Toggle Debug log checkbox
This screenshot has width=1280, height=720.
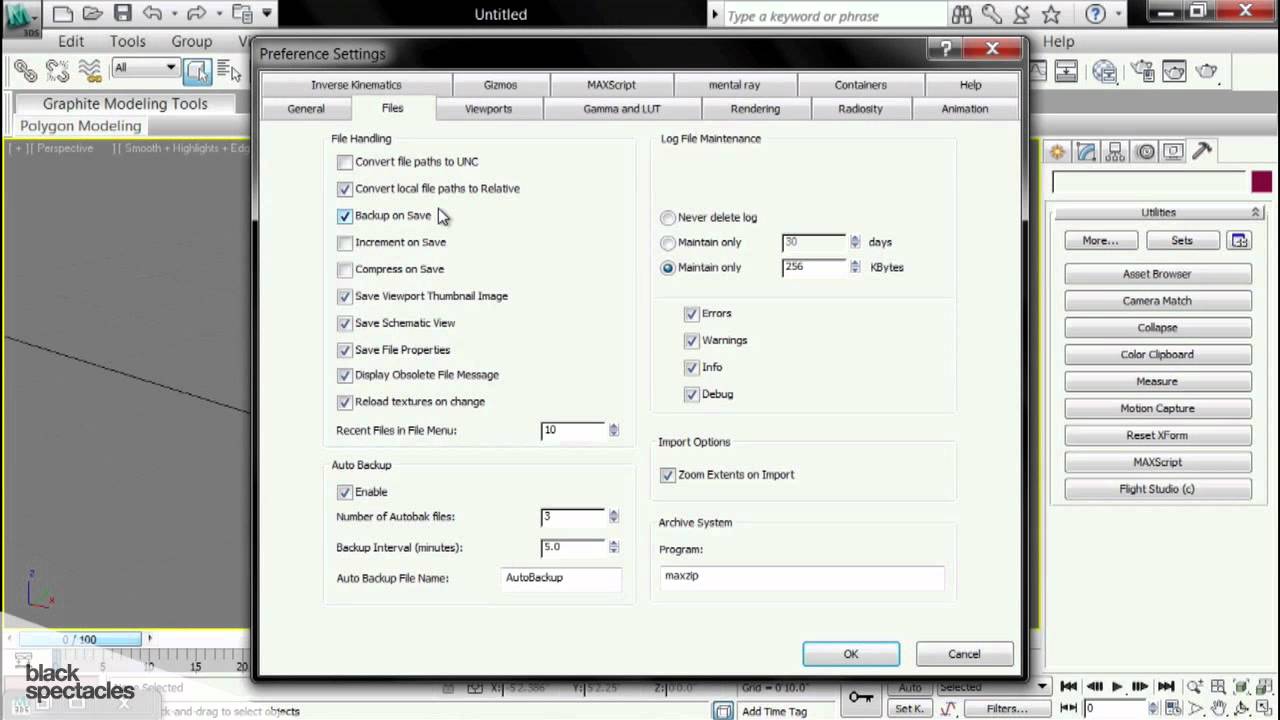[691, 395]
